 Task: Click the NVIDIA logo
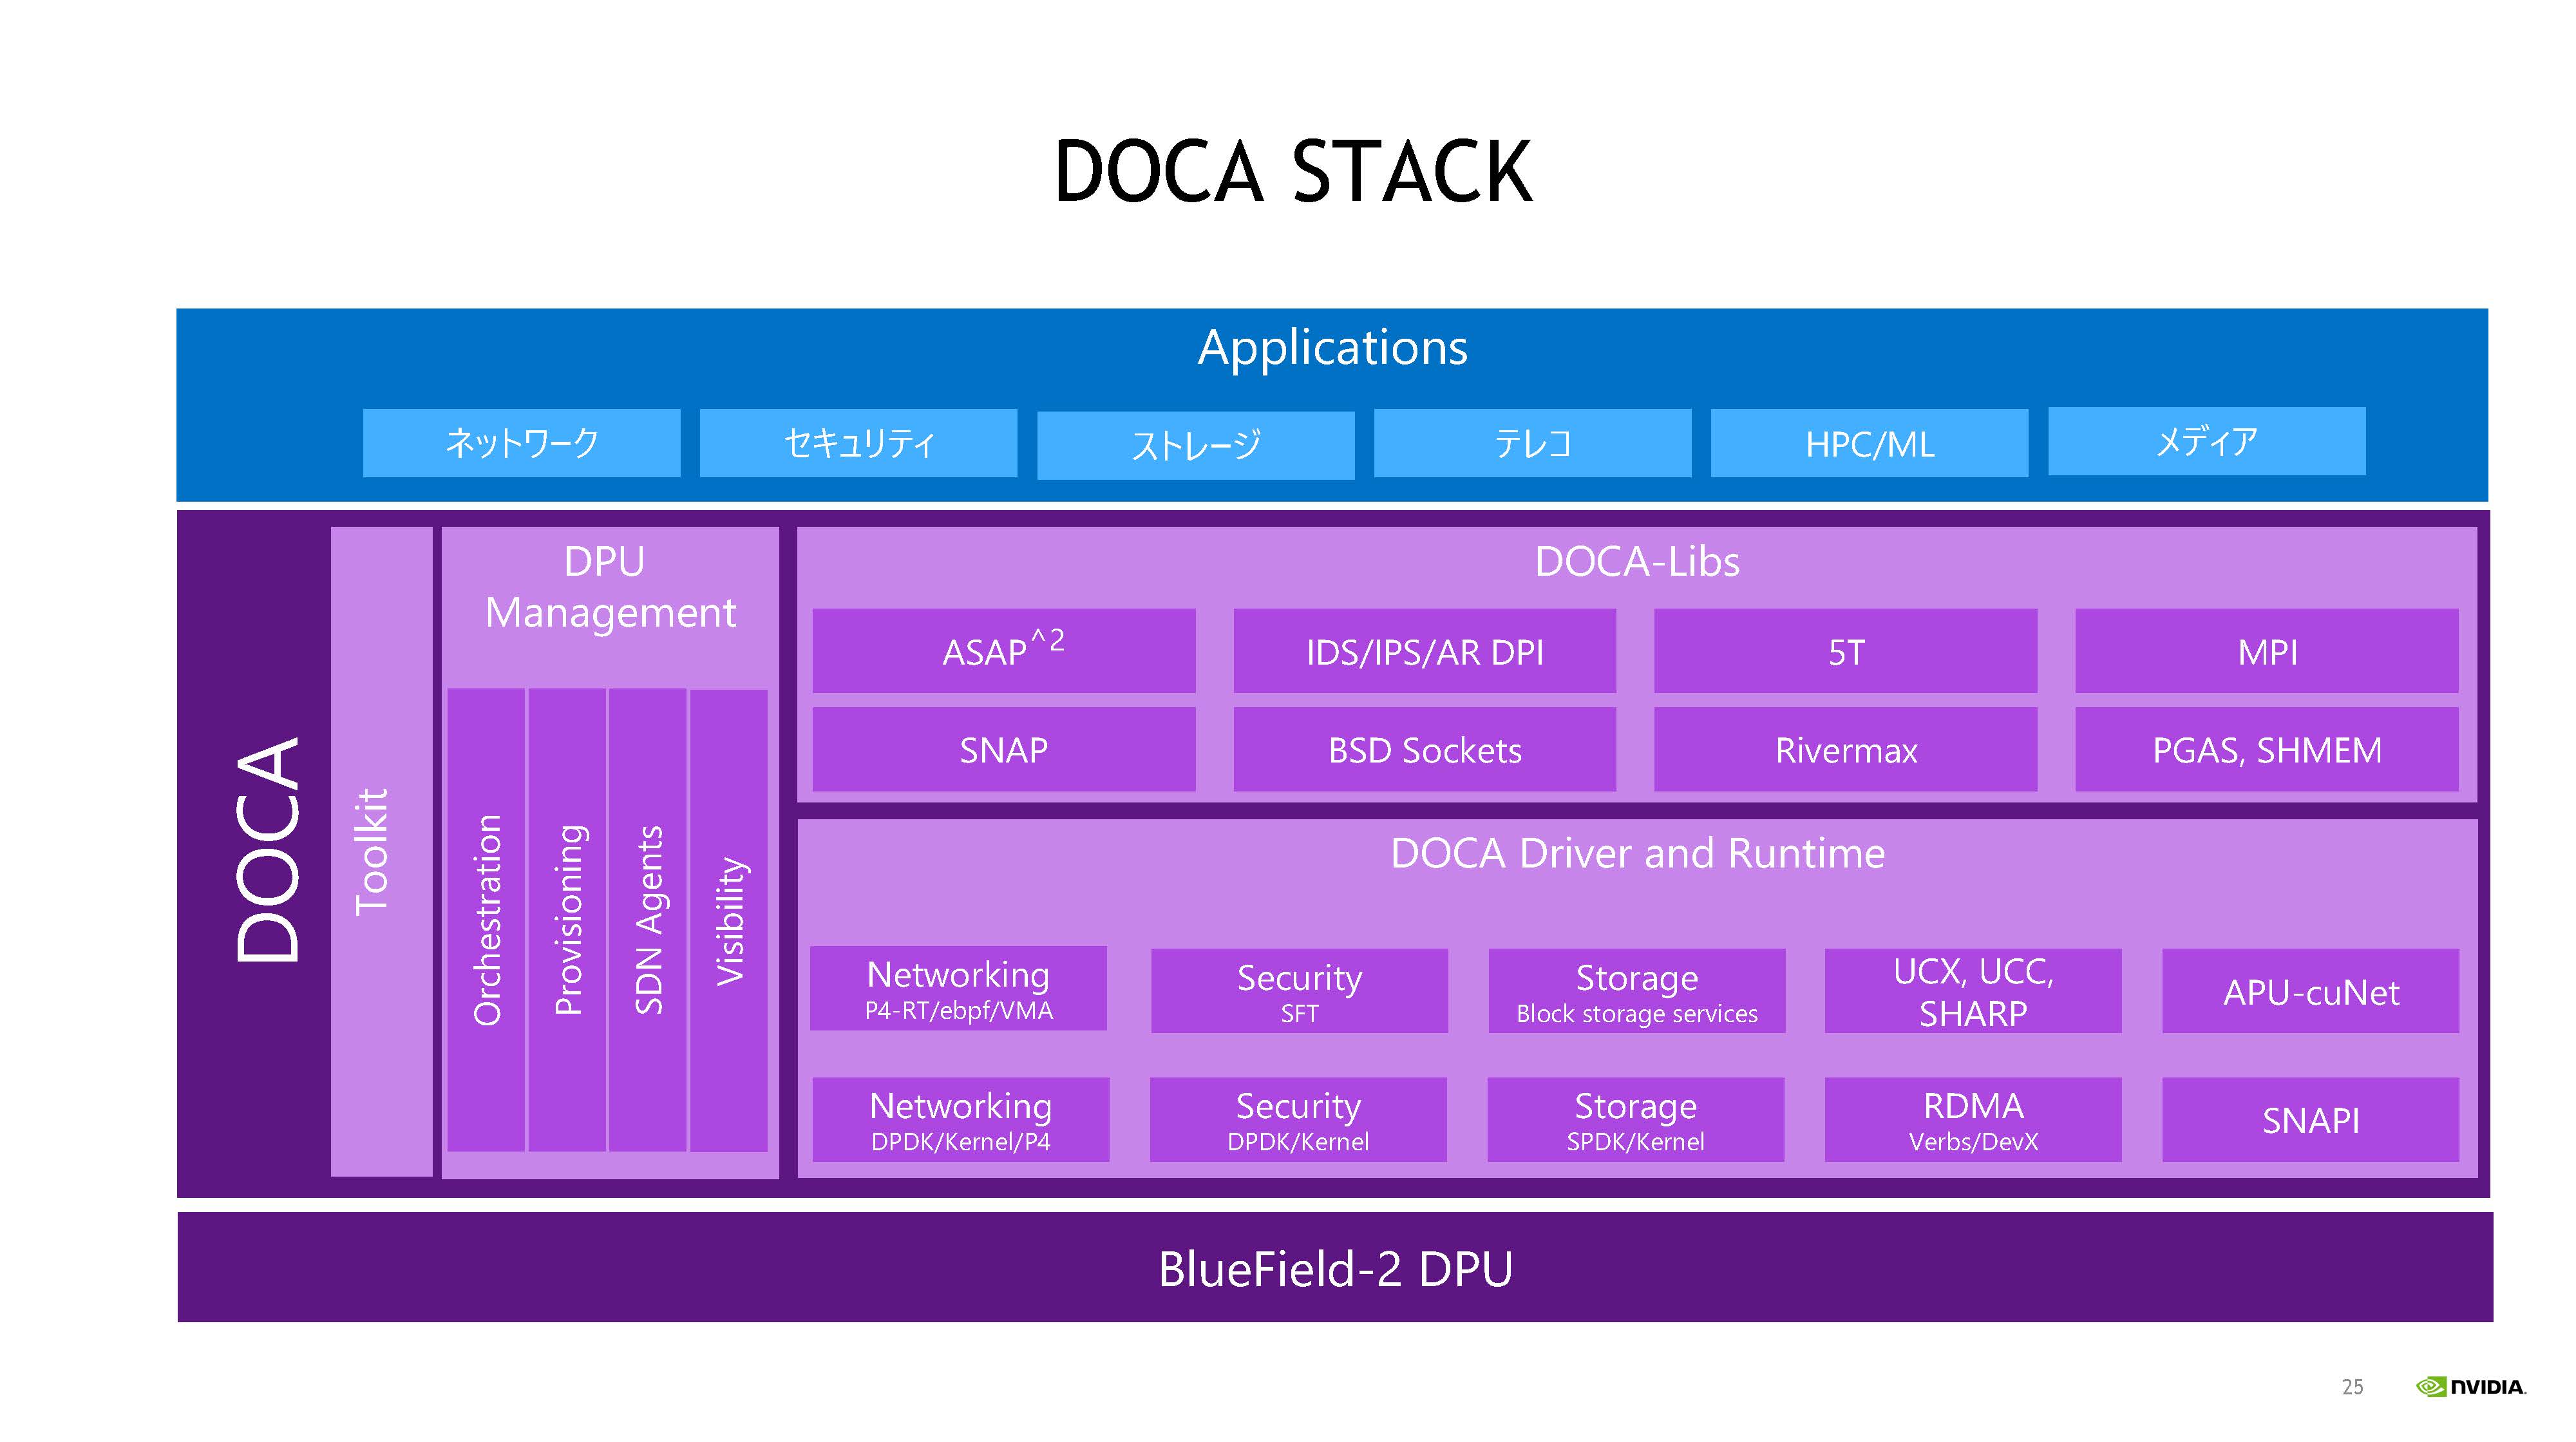coord(2470,1387)
